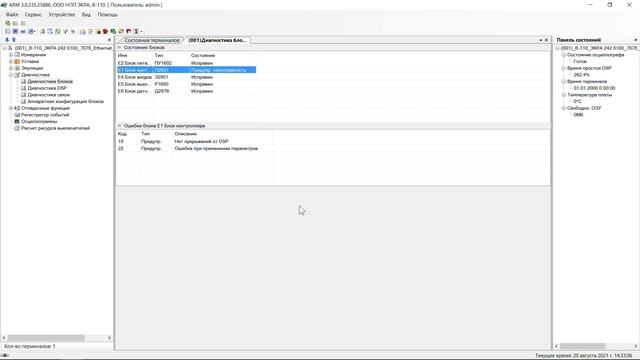Select the E2 Блок пита... row
Viewport: 640px width, 360px height.
coord(186,63)
